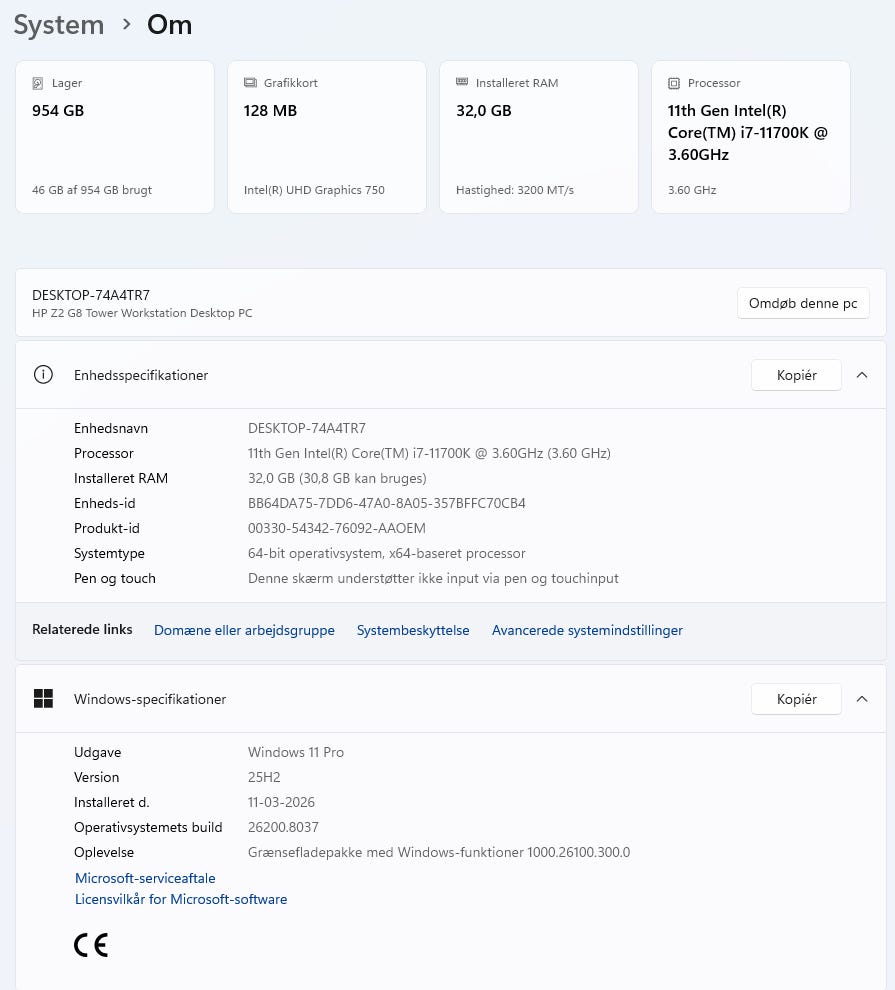Screen dimensions: 895x990
Task: Open the Microsoft-serviceaftale link
Action: [x=145, y=878]
